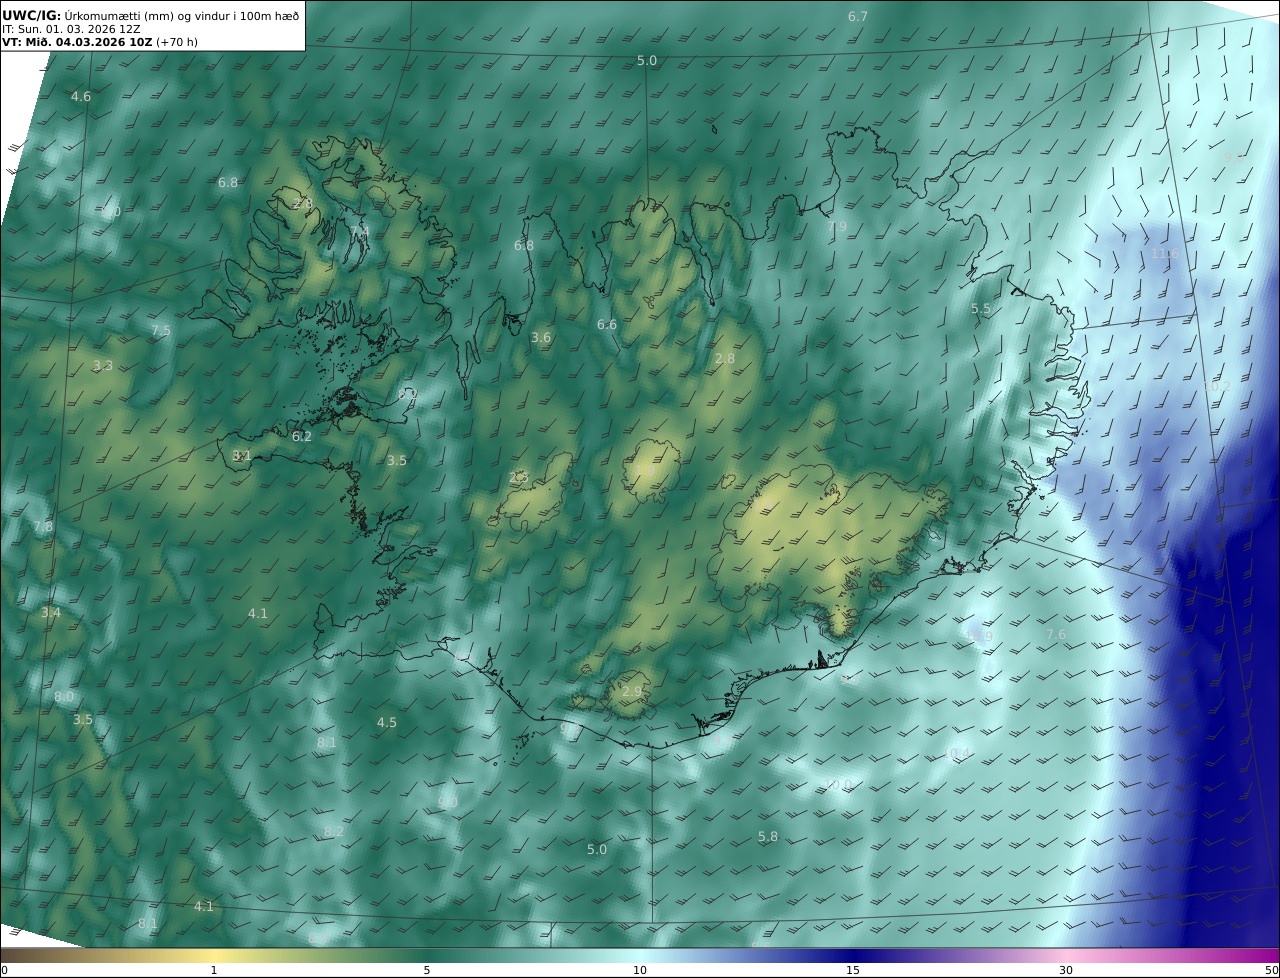This screenshot has width=1280, height=978.
Task: Click the 10.4 value label
Action: click(x=957, y=754)
